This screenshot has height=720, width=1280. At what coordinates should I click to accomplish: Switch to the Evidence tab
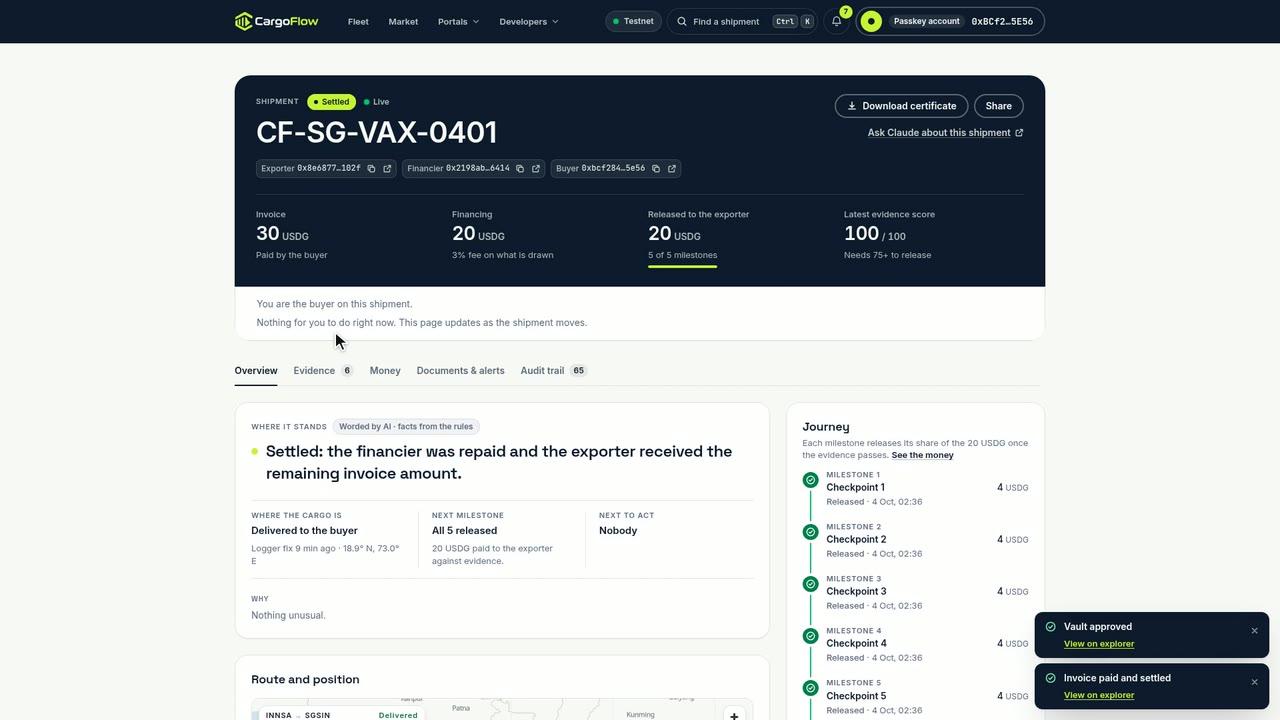coord(323,371)
